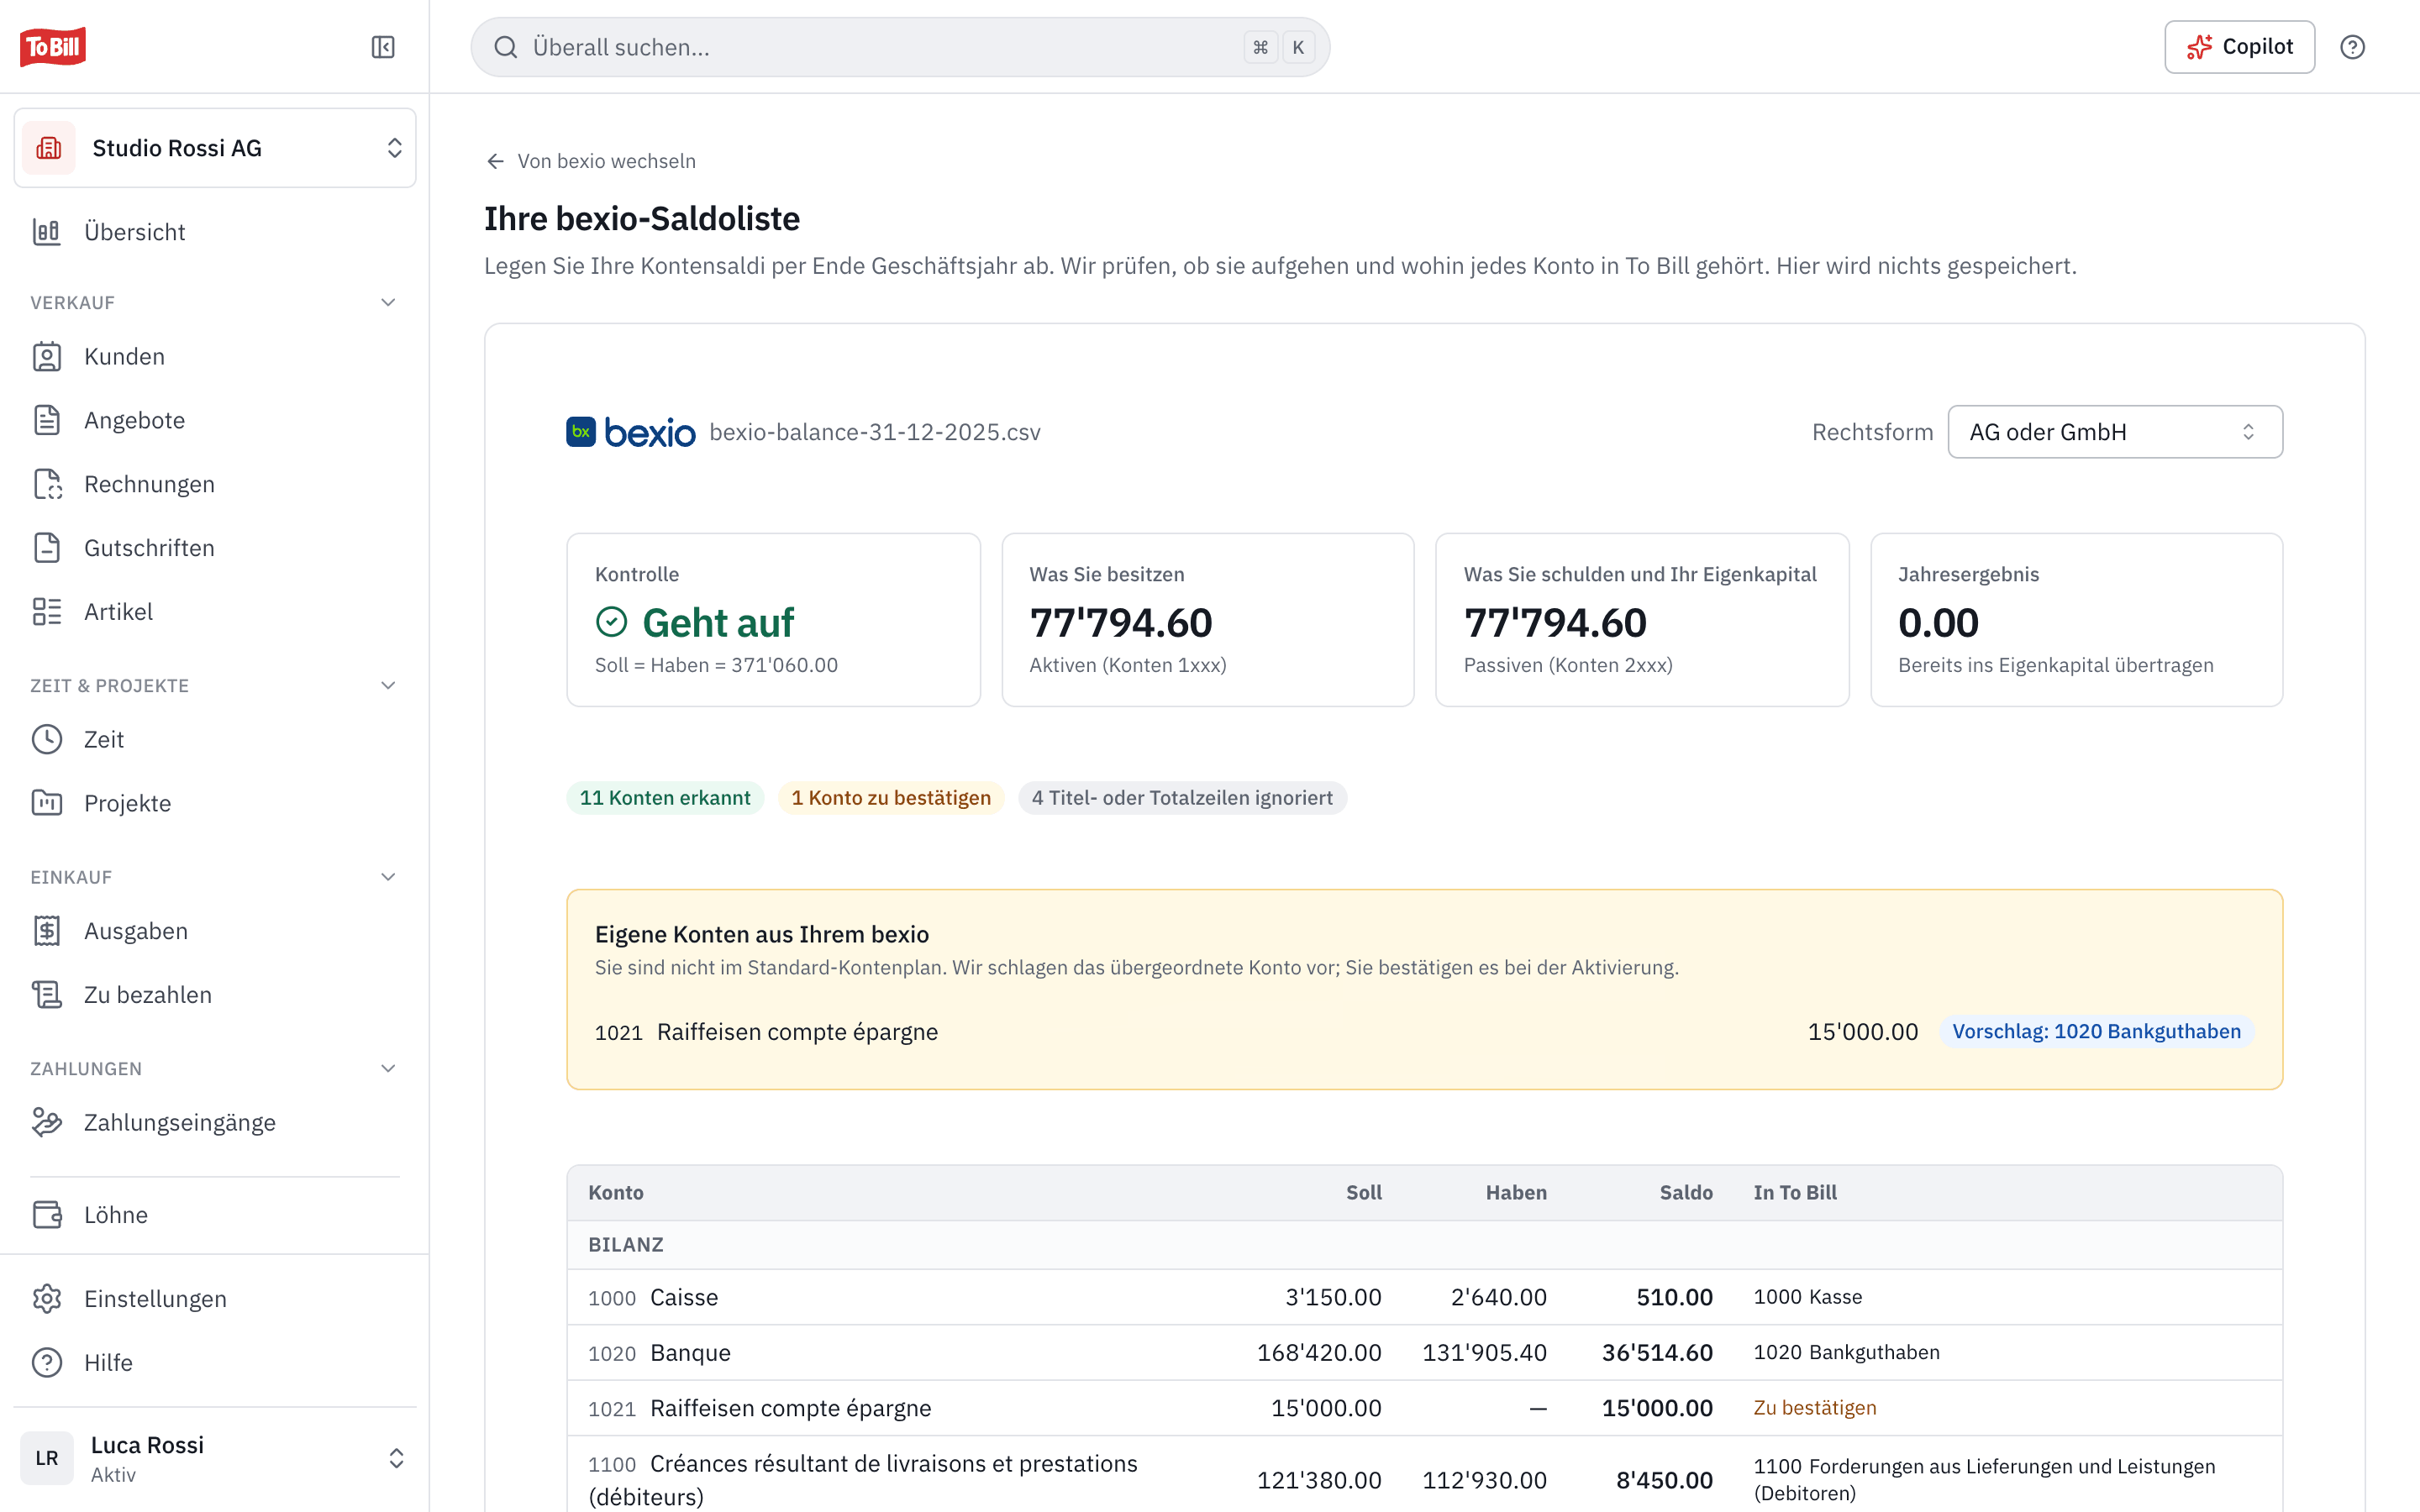This screenshot has height=1512, width=2420.
Task: Click the Projekte folder icon
Action: click(x=47, y=803)
